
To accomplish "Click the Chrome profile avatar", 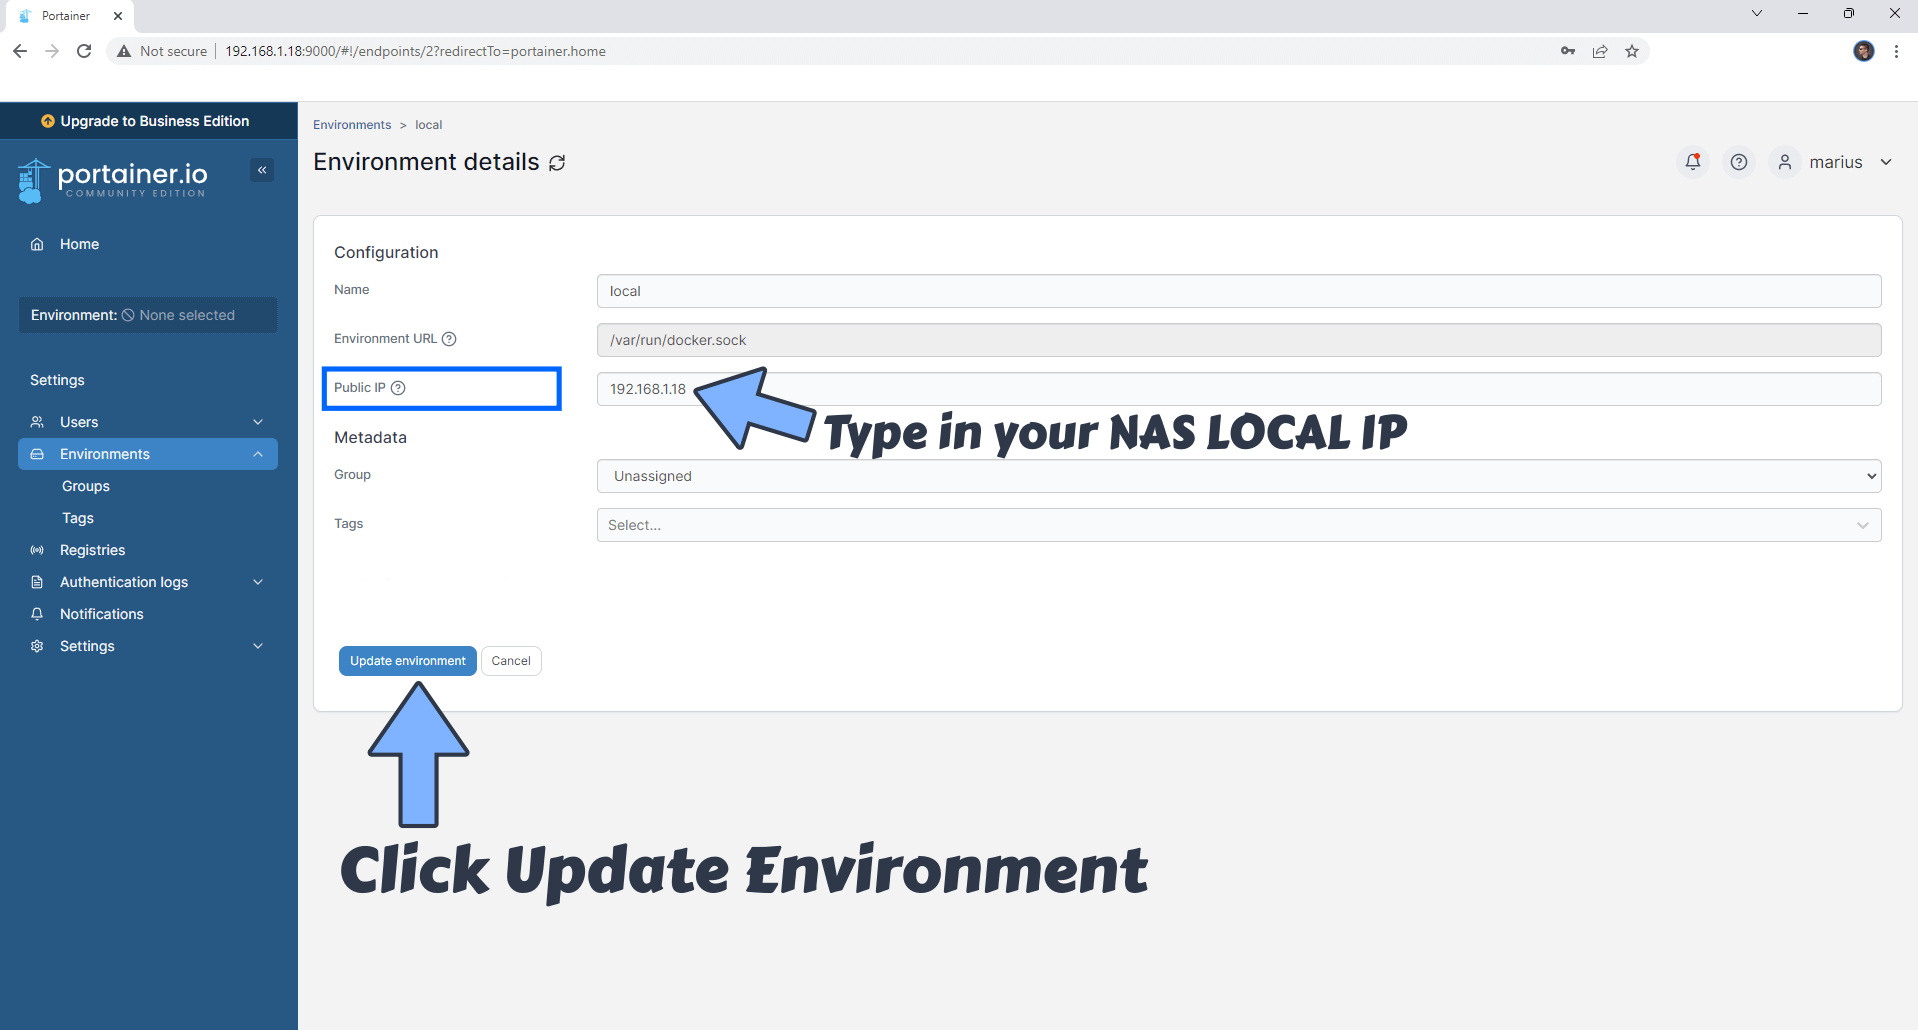I will 1864,51.
